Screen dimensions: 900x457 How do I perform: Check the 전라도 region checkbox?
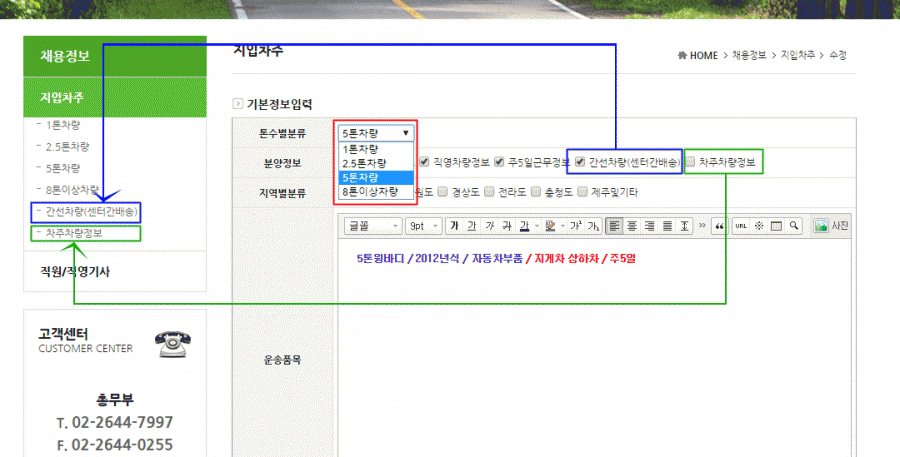pos(489,192)
